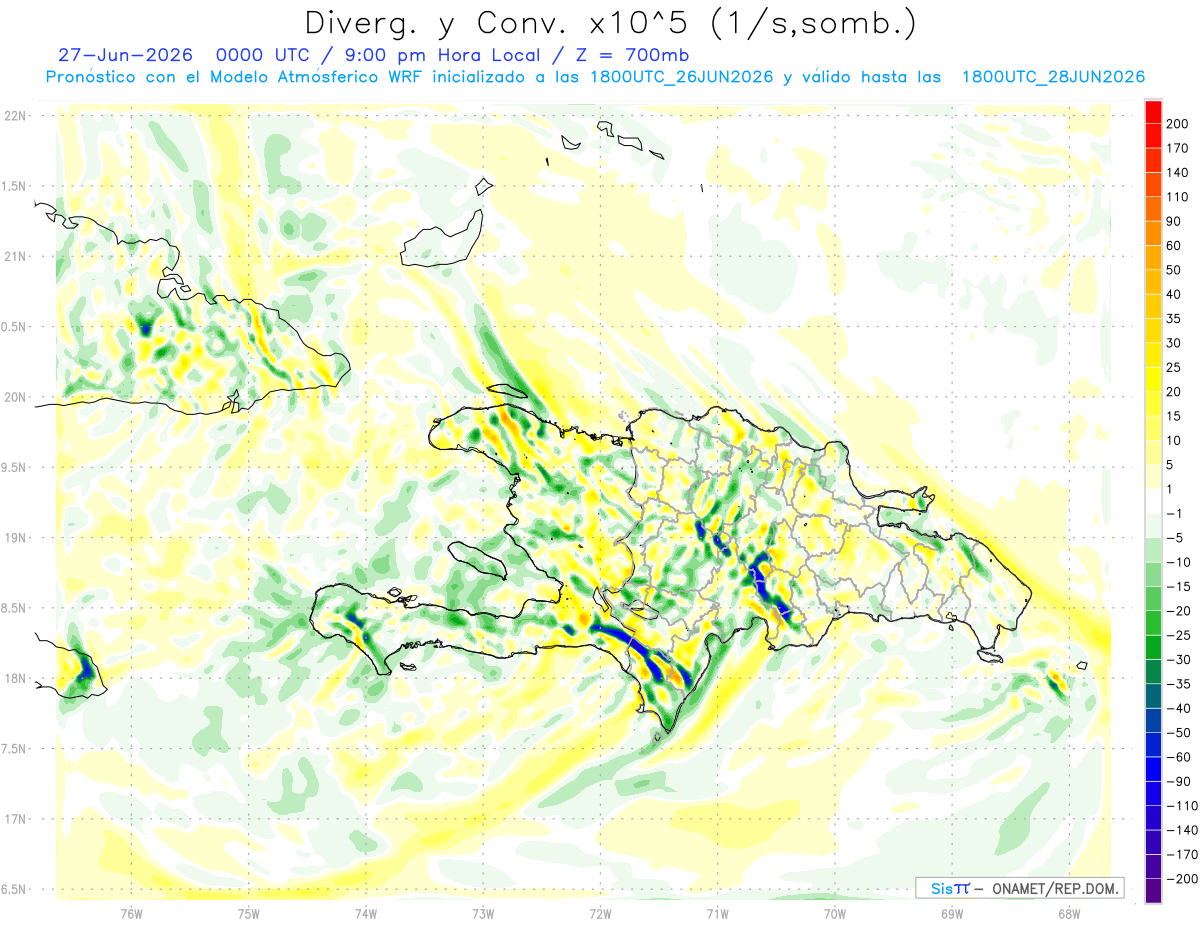
Task: Select the "1800UTC_26JUN2026" initialization time text
Action: click(682, 77)
